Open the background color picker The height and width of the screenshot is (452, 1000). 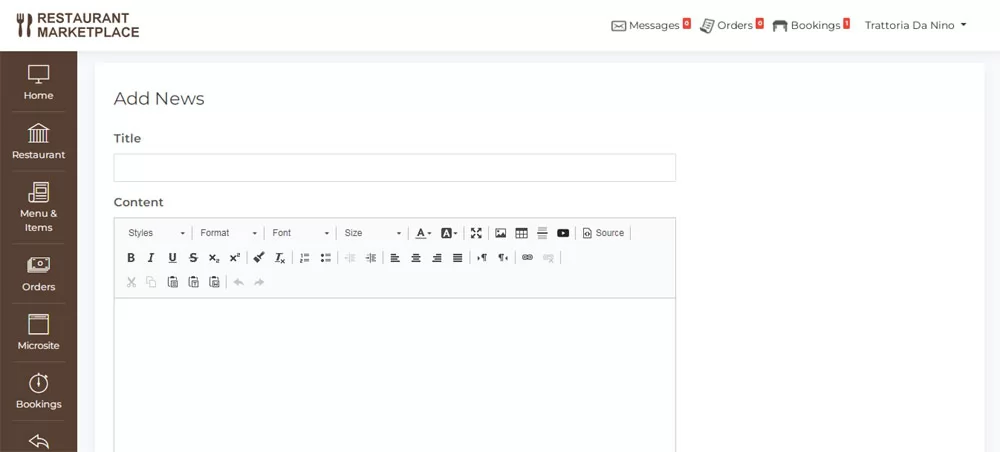449,233
